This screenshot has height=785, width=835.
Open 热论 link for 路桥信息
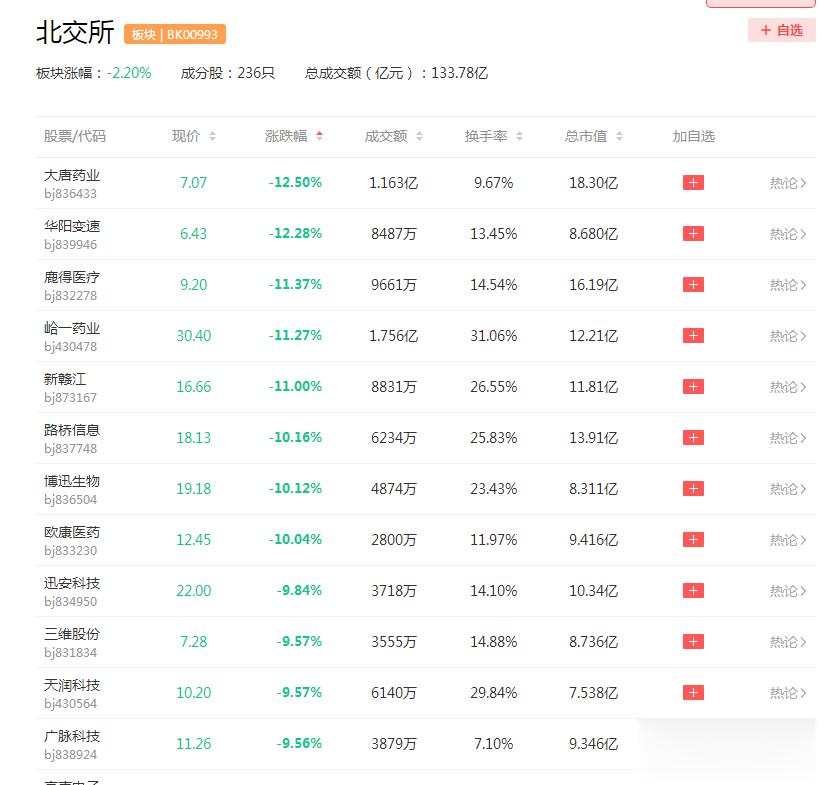788,438
